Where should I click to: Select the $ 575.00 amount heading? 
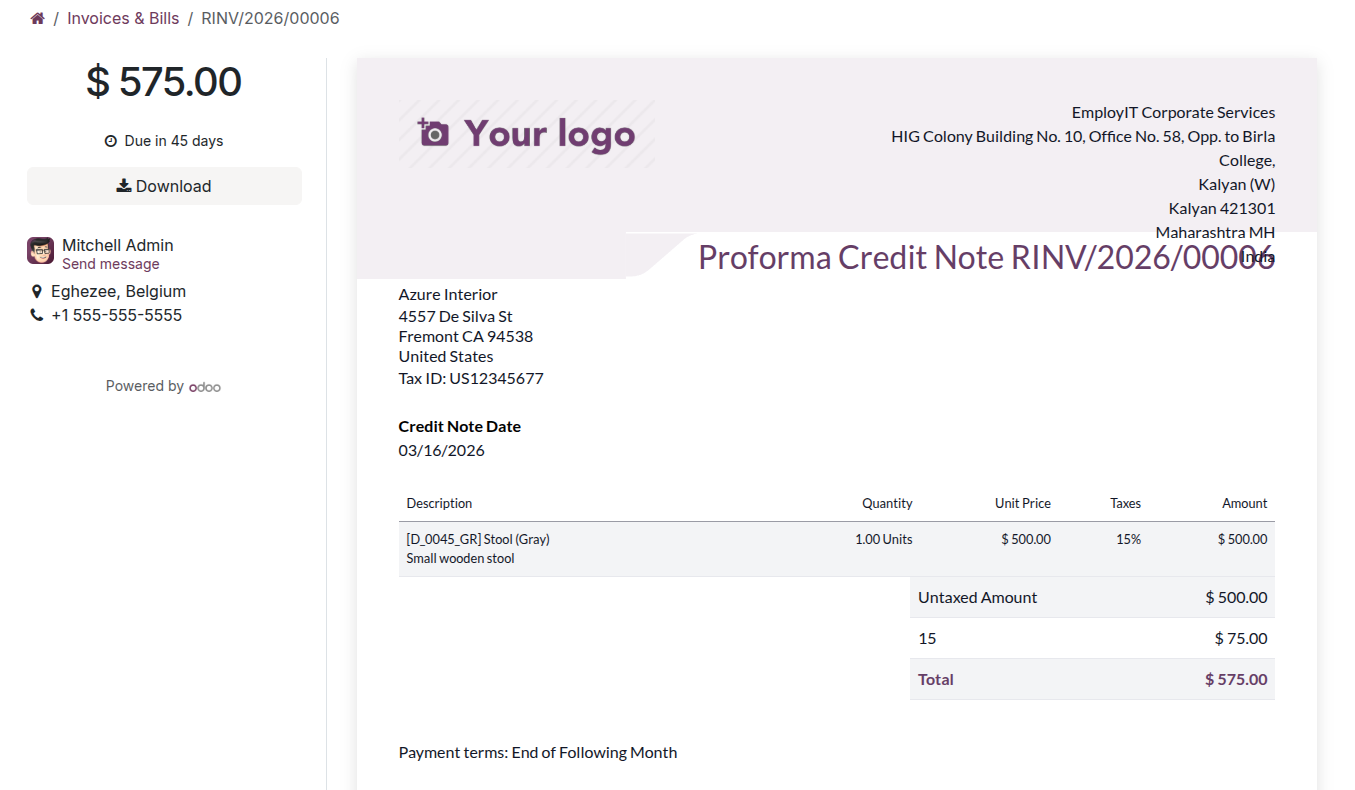164,81
